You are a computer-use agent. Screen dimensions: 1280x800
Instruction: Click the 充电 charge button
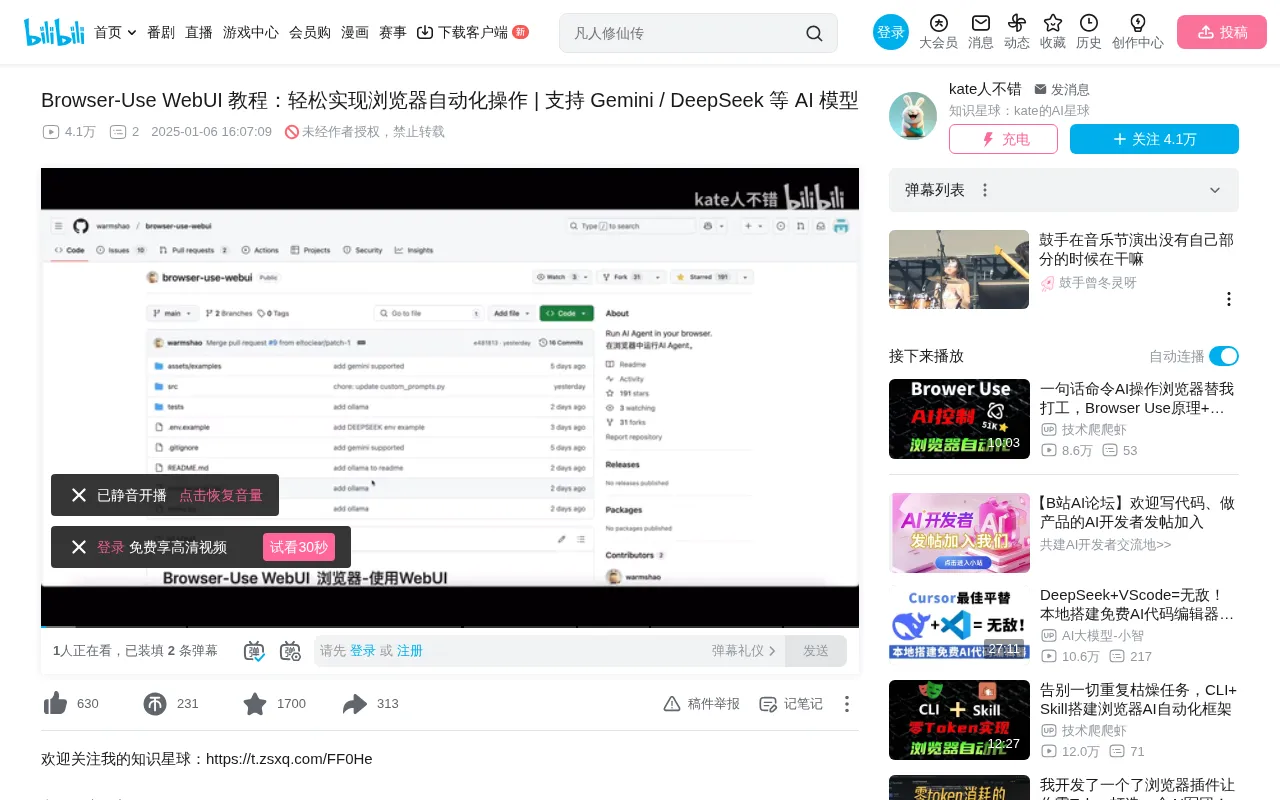(x=1003, y=139)
